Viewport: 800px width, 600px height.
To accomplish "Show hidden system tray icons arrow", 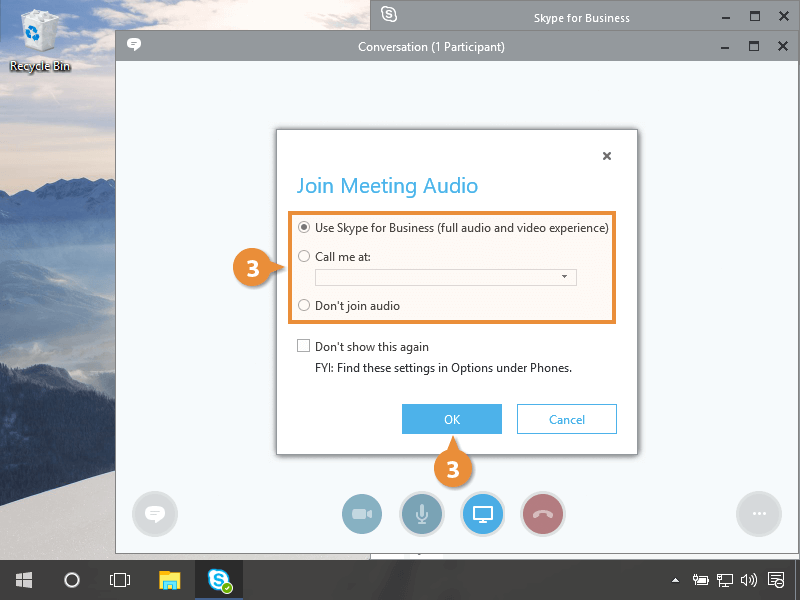I will (675, 580).
